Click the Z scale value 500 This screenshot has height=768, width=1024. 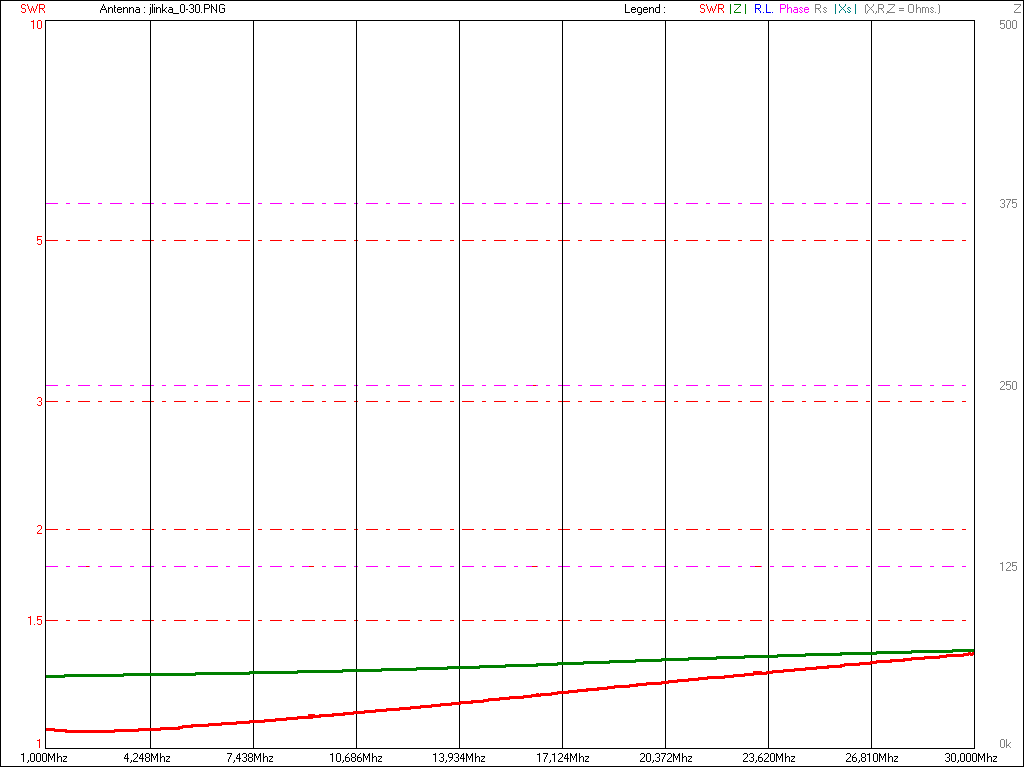click(1008, 25)
